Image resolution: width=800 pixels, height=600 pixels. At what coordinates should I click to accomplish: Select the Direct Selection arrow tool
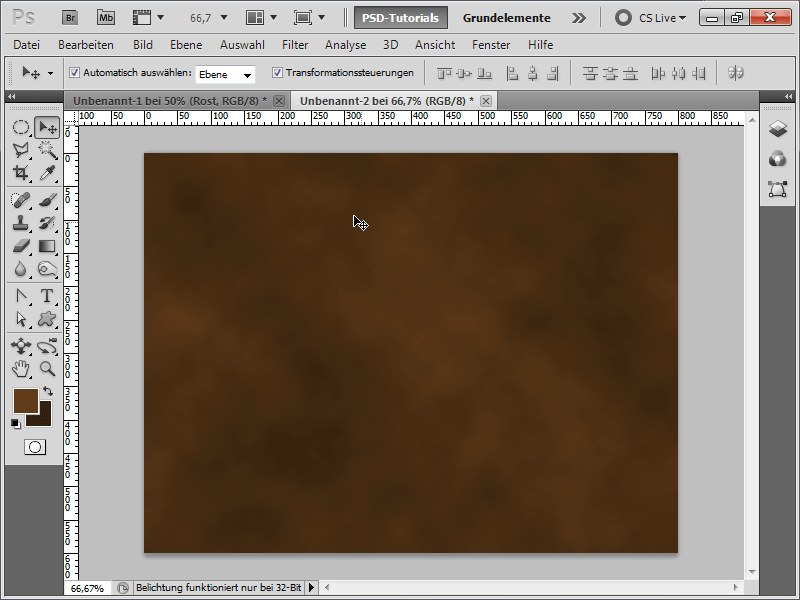click(20, 319)
